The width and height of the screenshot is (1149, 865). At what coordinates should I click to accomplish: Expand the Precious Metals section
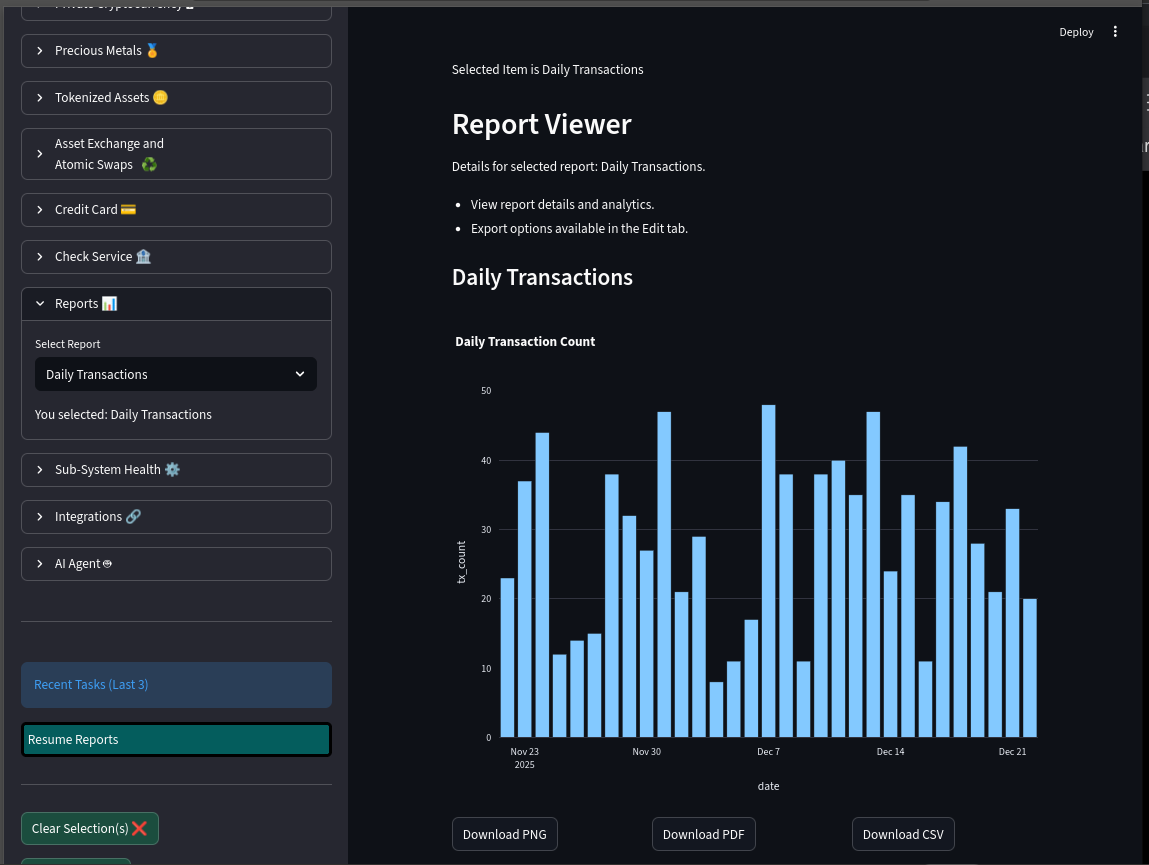coord(176,51)
